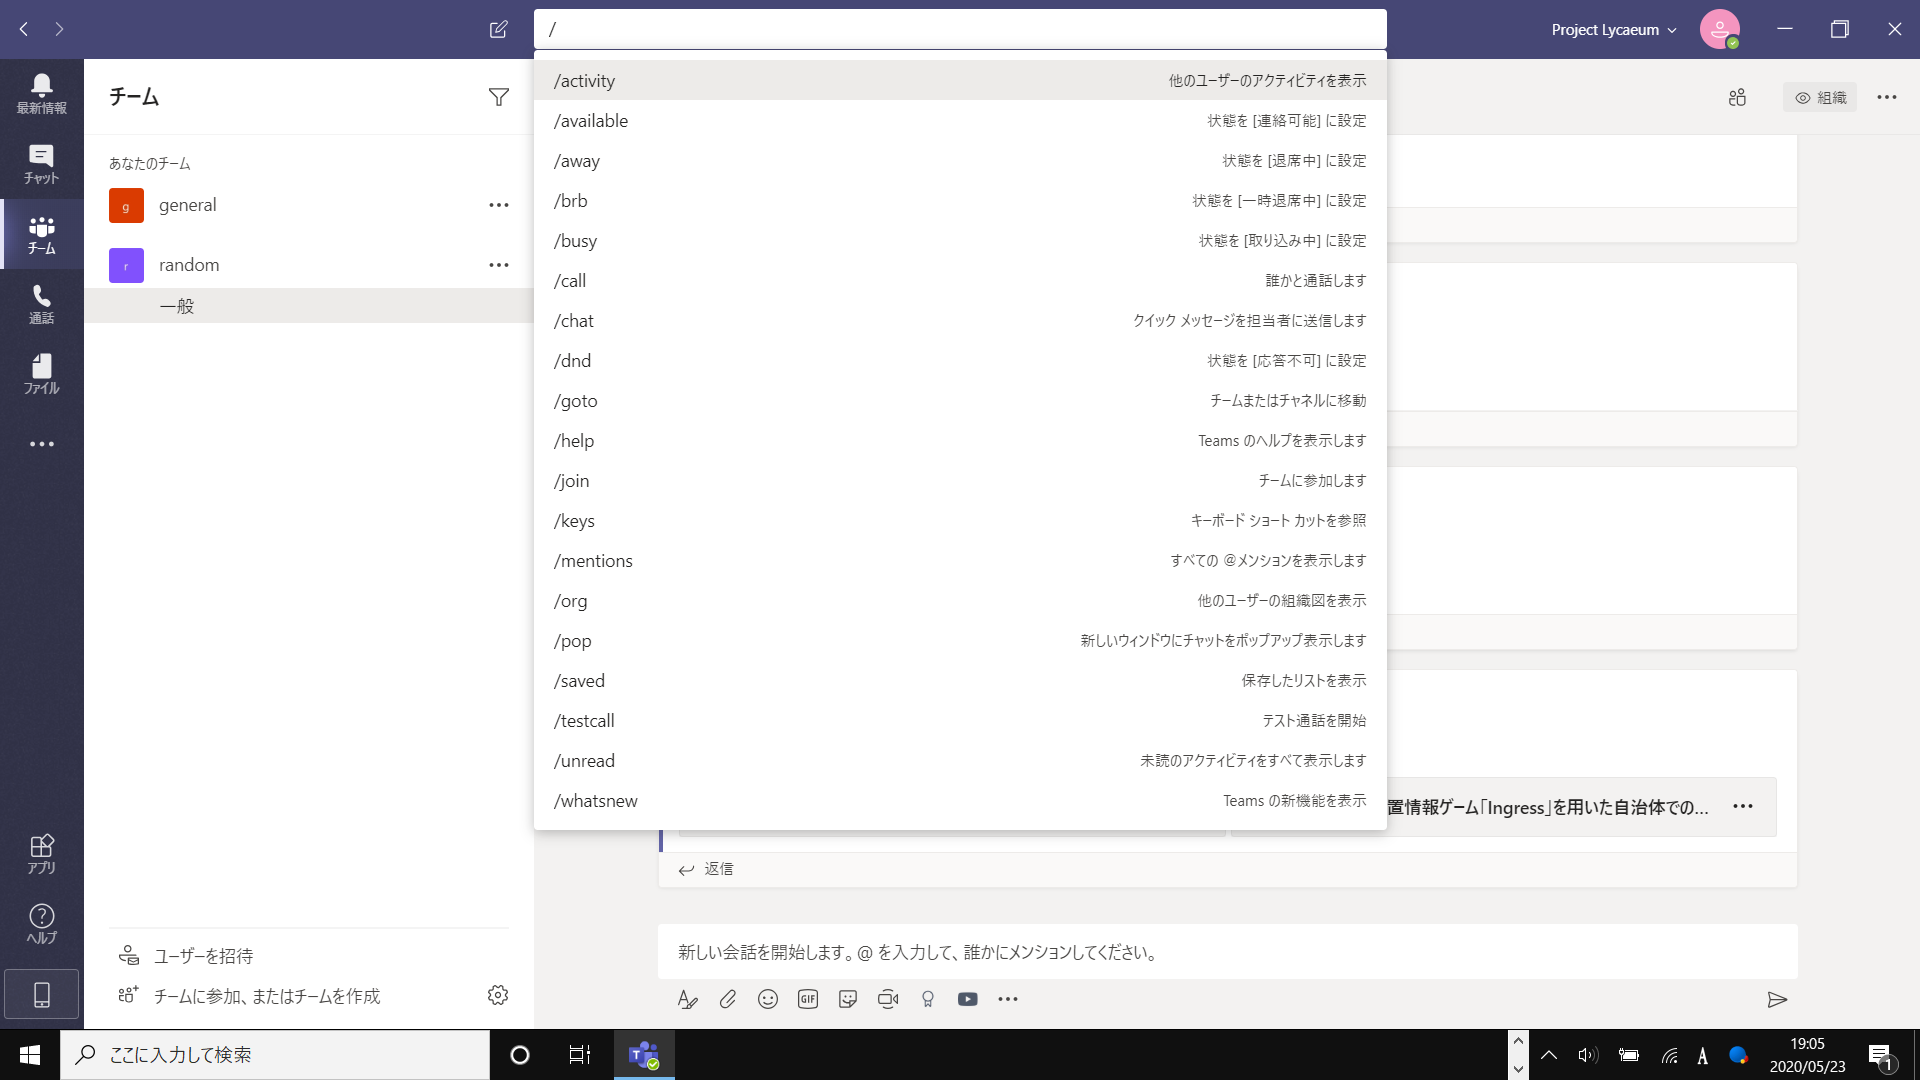Send the message with the arrow icon
Viewport: 1920px width, 1080px height.
point(1778,999)
